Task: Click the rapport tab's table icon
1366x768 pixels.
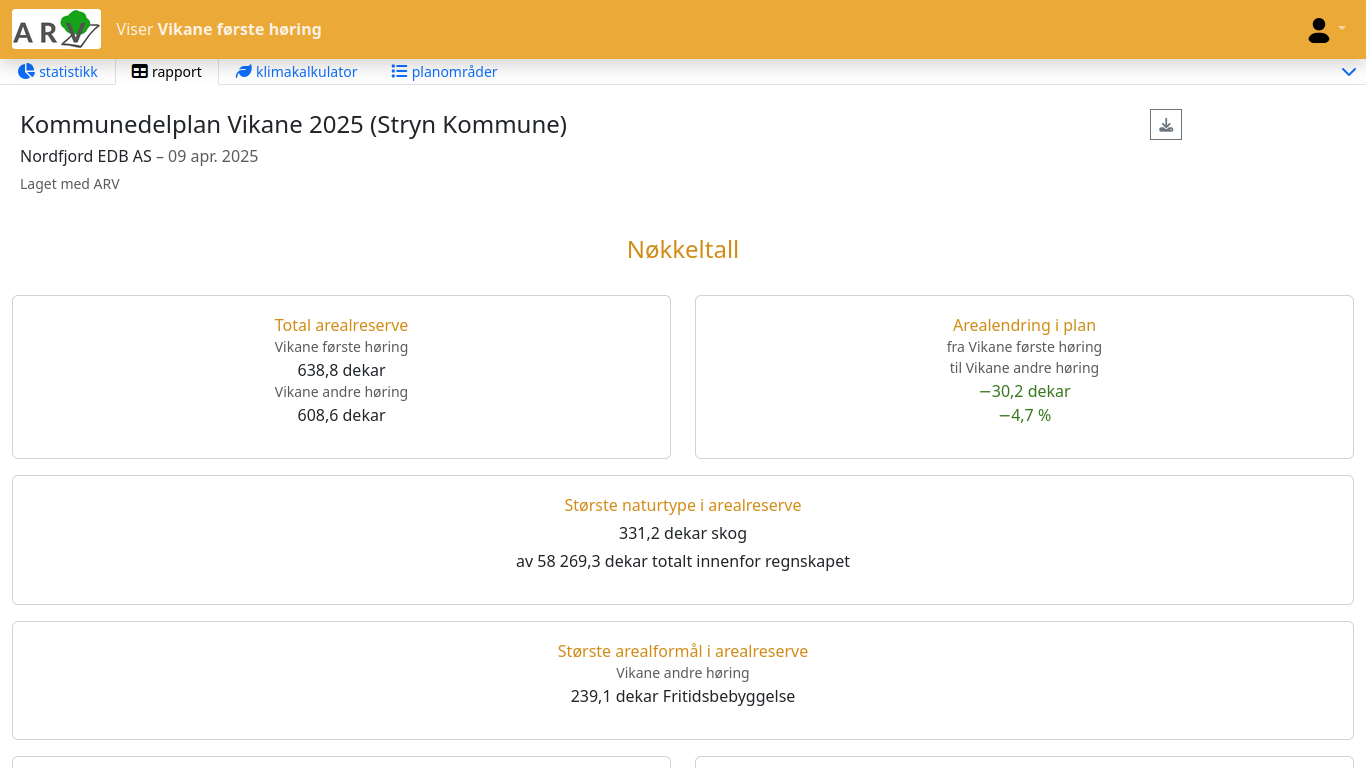Action: pyautogui.click(x=140, y=72)
